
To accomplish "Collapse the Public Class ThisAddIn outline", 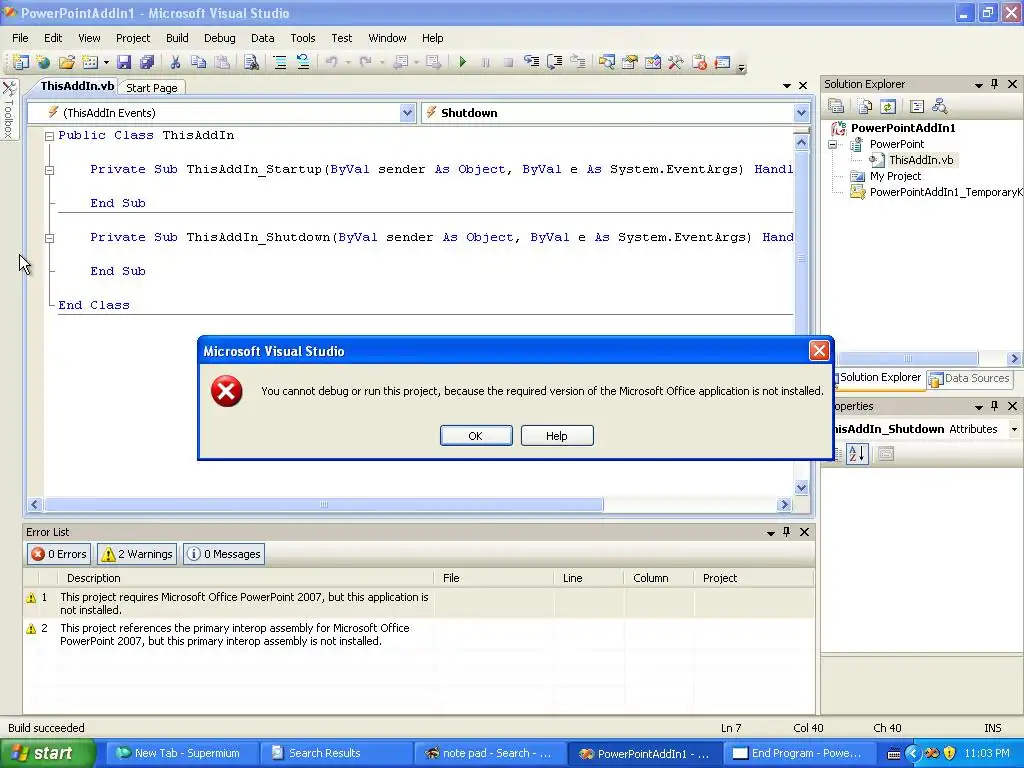I will coord(49,136).
